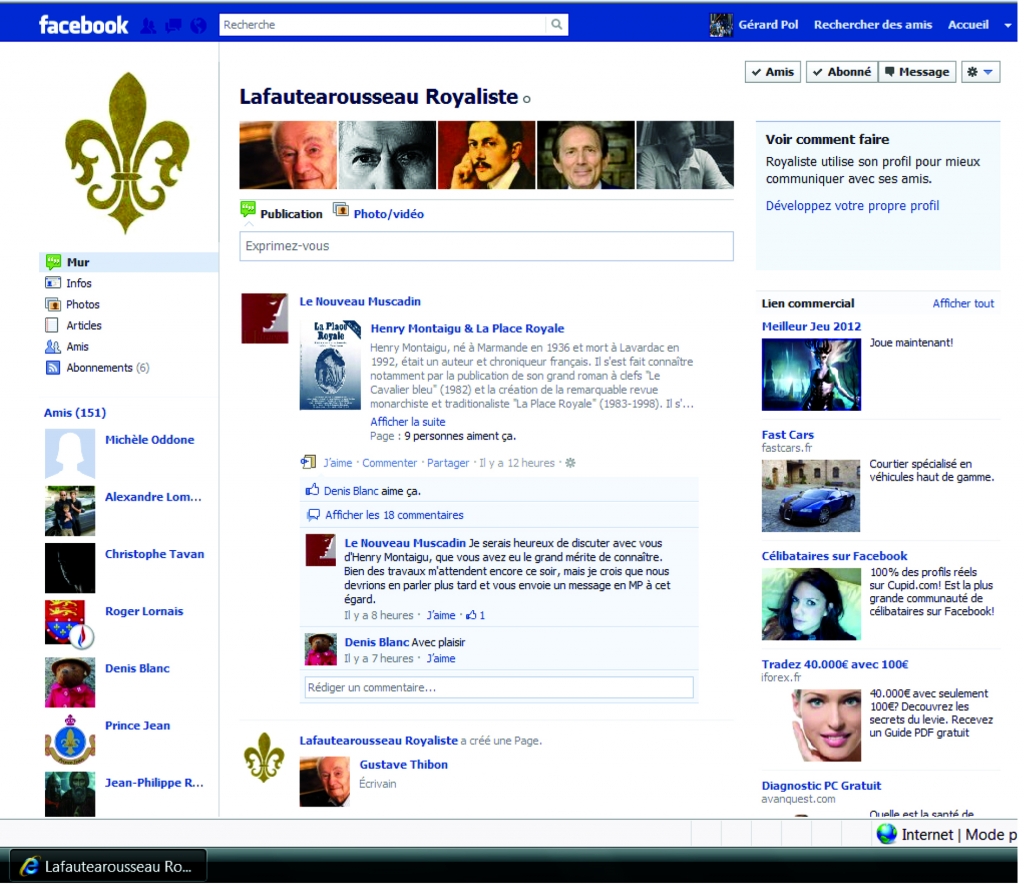Screen dimensions: 1024x884
Task: Click 'Afficher tout' for sponsored links
Action: coord(963,303)
